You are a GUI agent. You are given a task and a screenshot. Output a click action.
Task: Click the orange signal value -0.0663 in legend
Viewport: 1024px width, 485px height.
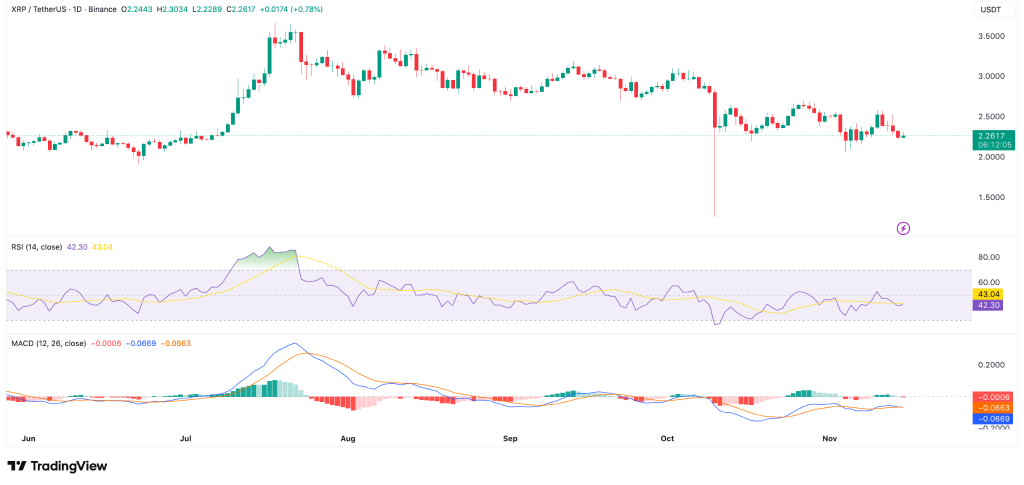point(176,343)
